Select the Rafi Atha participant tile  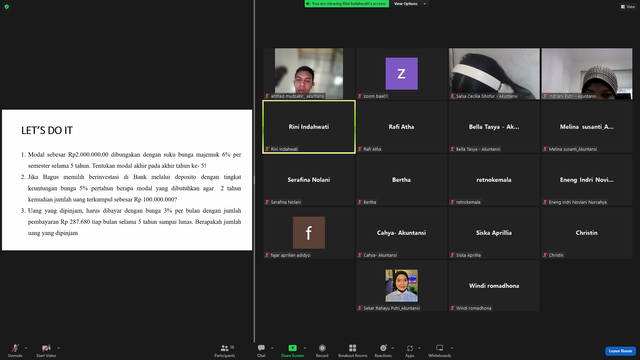pos(402,127)
